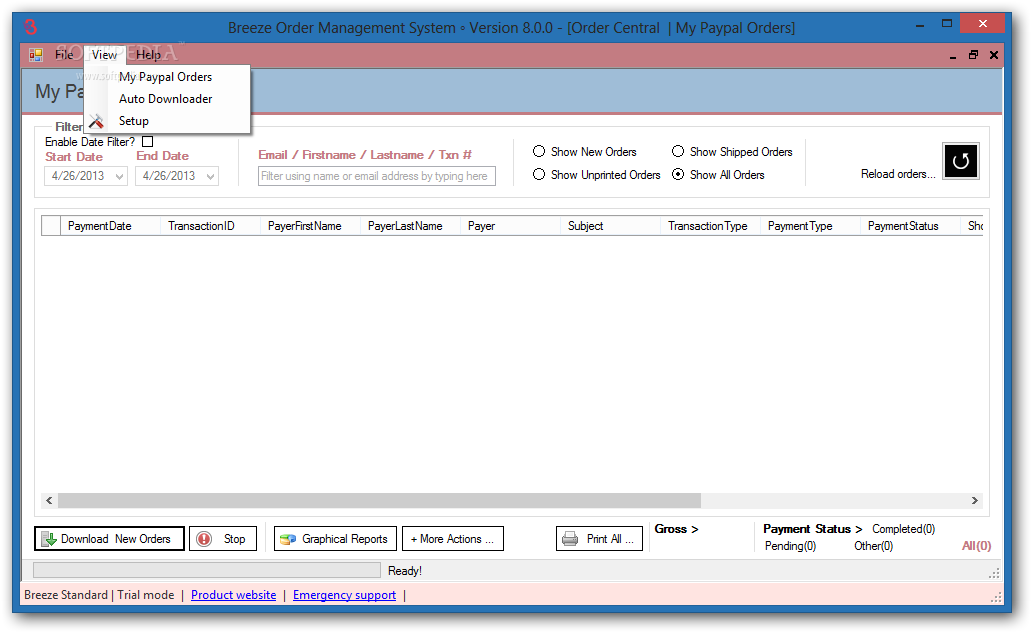Click the + More Actions button

click(453, 539)
